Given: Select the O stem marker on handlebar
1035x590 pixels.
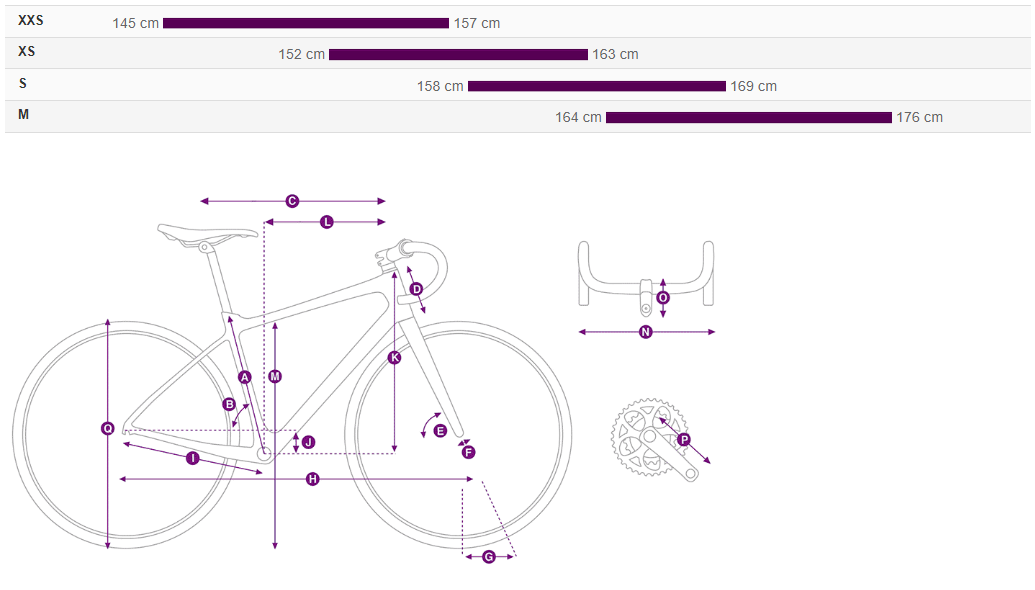Looking at the screenshot, I should pyautogui.click(x=663, y=297).
